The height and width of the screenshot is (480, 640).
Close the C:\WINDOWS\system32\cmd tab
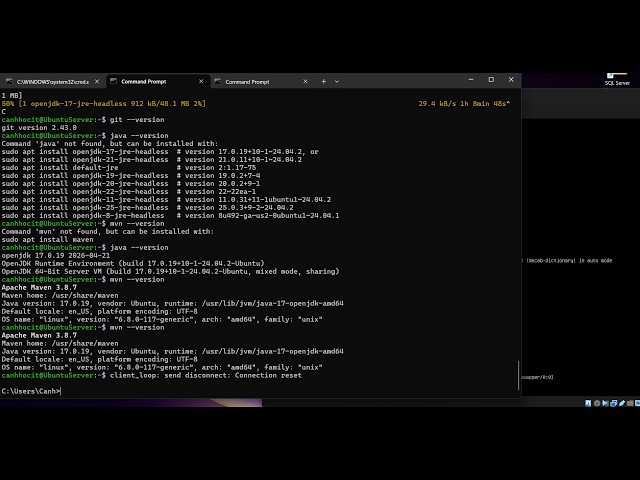tap(97, 82)
